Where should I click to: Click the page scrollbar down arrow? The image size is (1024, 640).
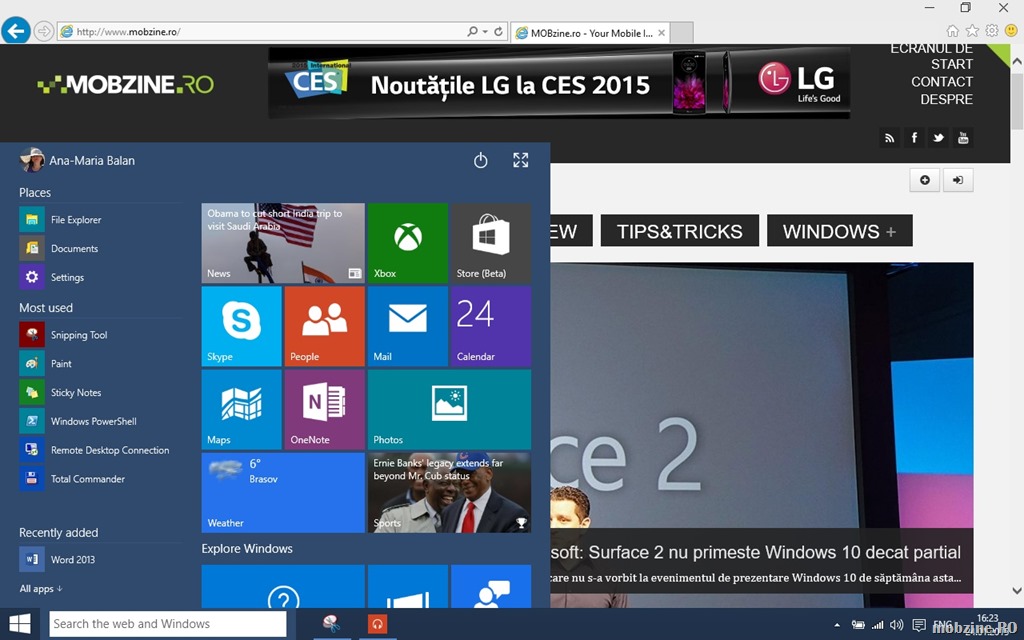1017,590
